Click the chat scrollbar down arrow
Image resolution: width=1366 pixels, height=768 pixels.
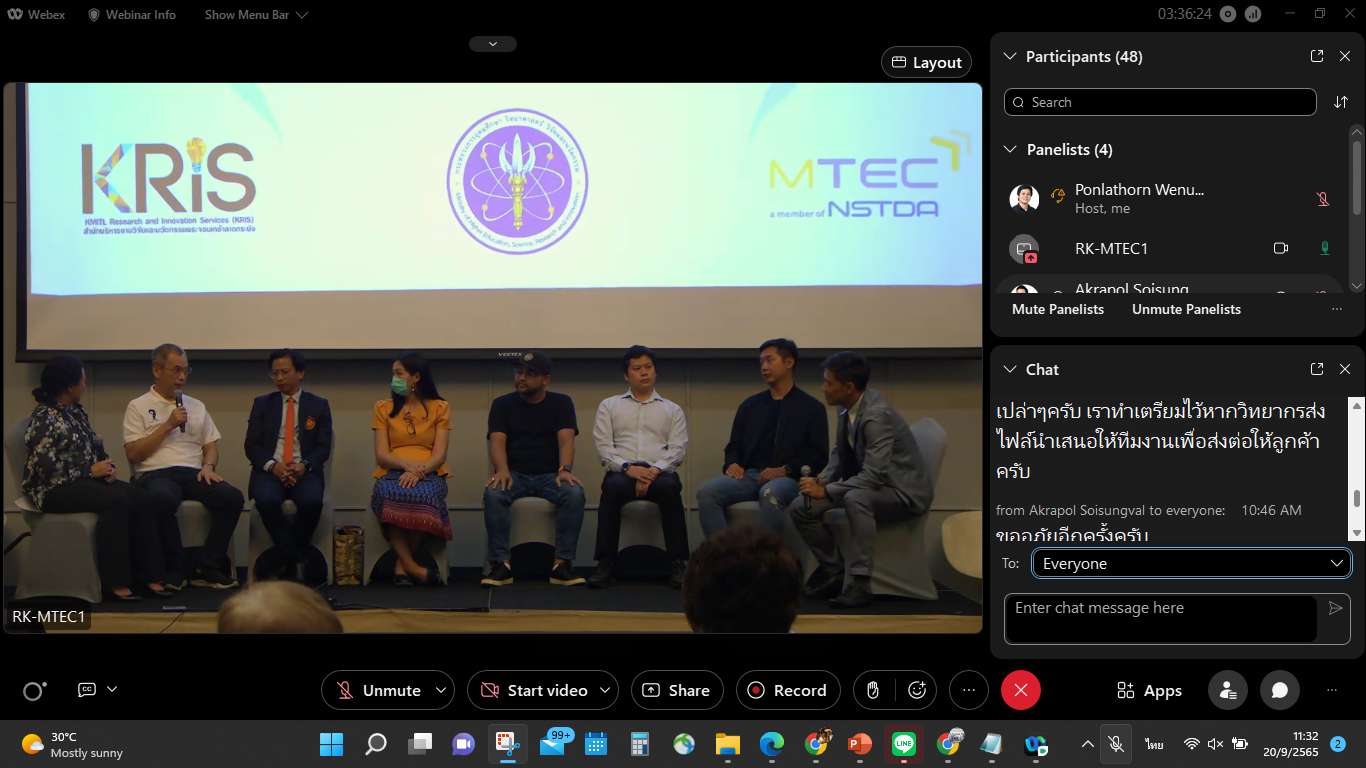point(1357,533)
